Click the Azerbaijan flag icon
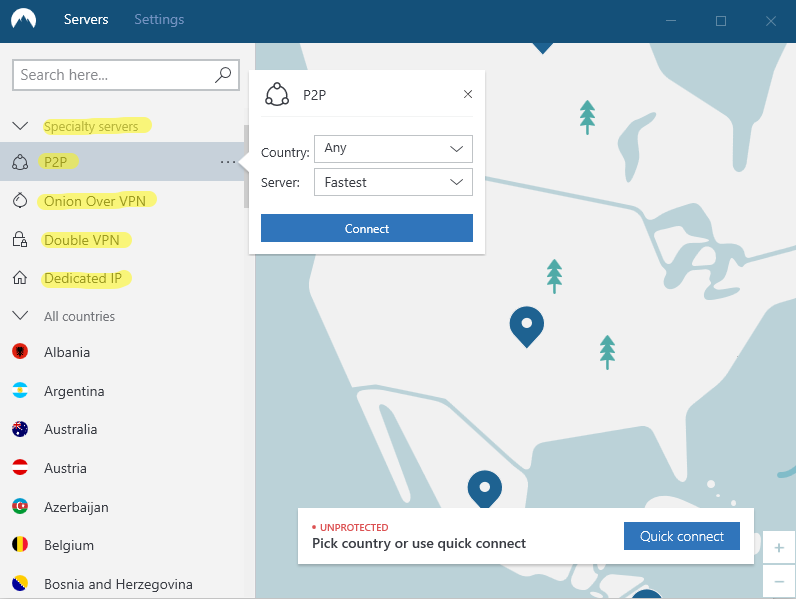 (20, 506)
